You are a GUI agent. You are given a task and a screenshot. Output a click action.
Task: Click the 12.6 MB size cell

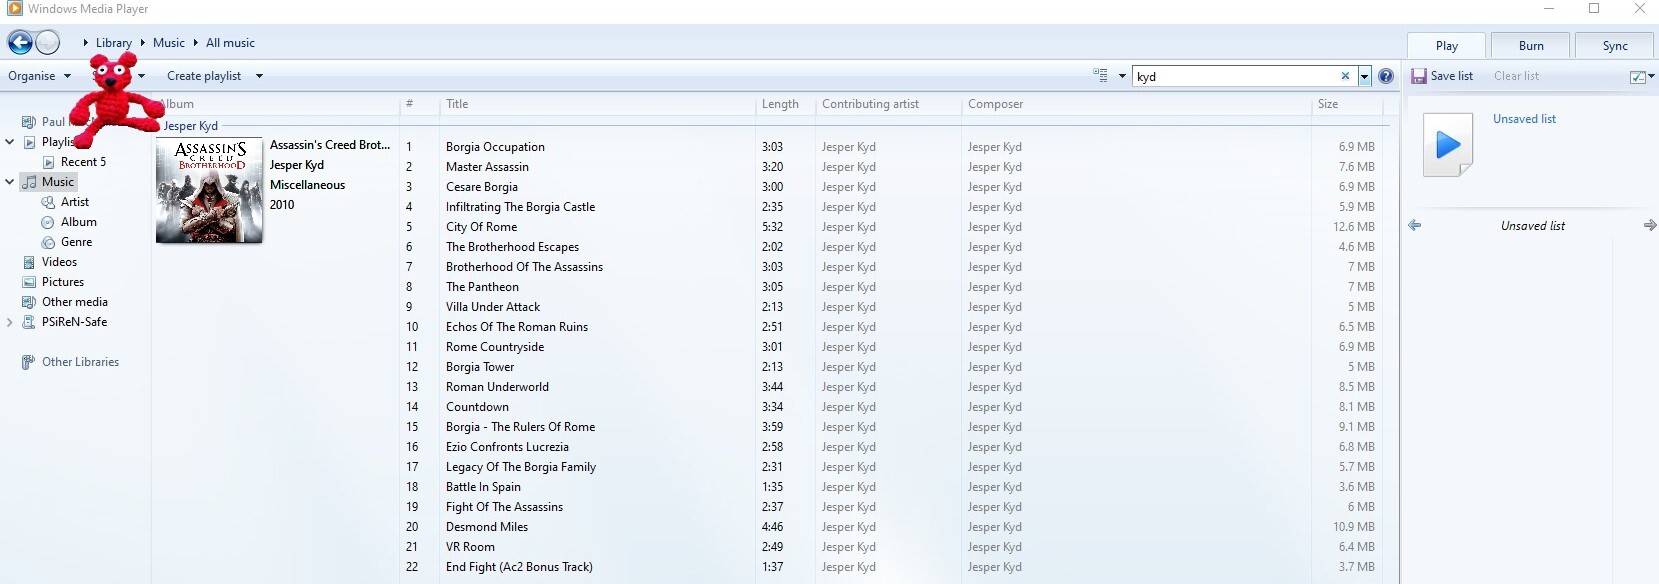[1354, 227]
